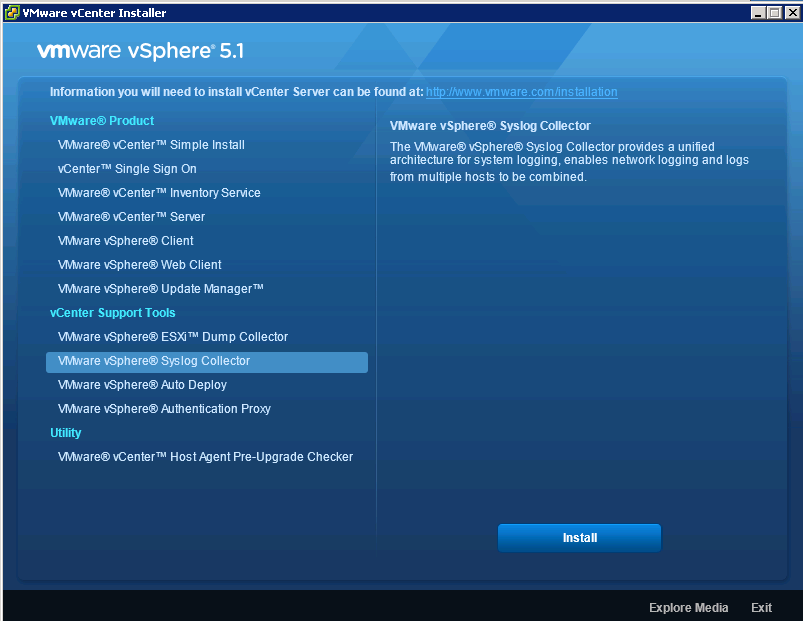Click the Utility section heading
Screen dimensions: 803x621
(x=66, y=433)
